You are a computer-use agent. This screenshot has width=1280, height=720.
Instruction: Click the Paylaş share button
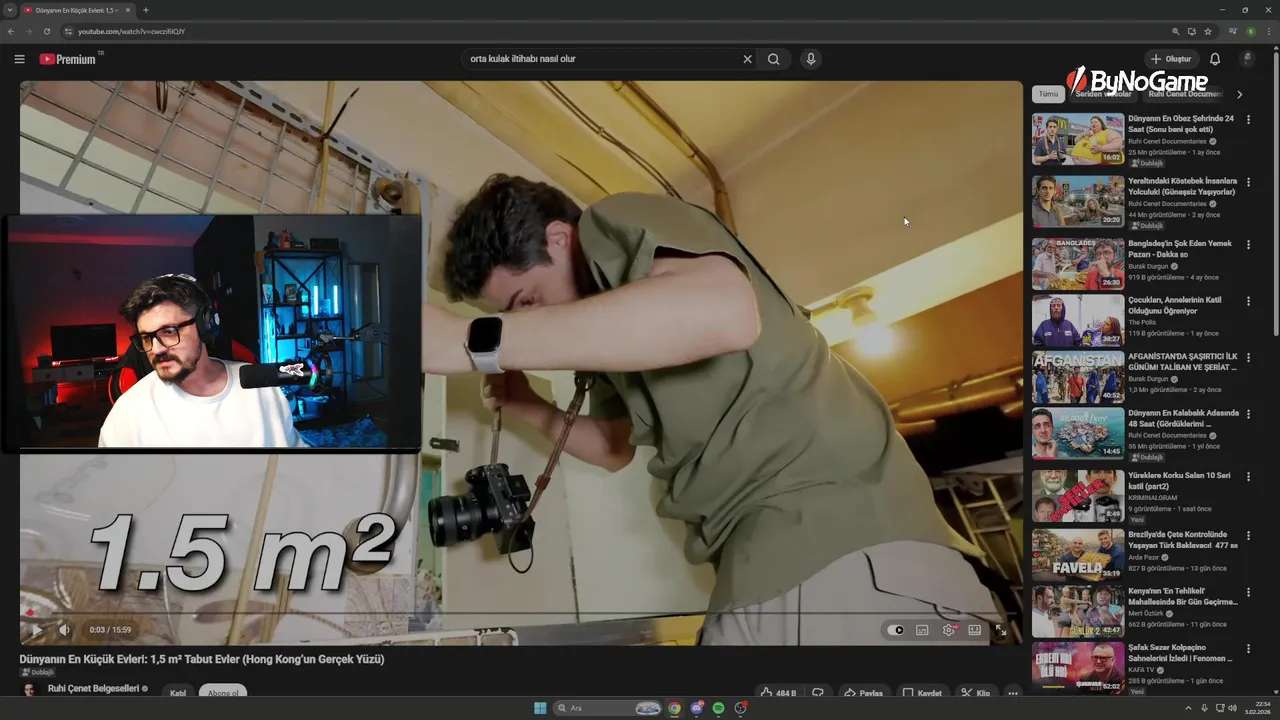click(x=863, y=692)
